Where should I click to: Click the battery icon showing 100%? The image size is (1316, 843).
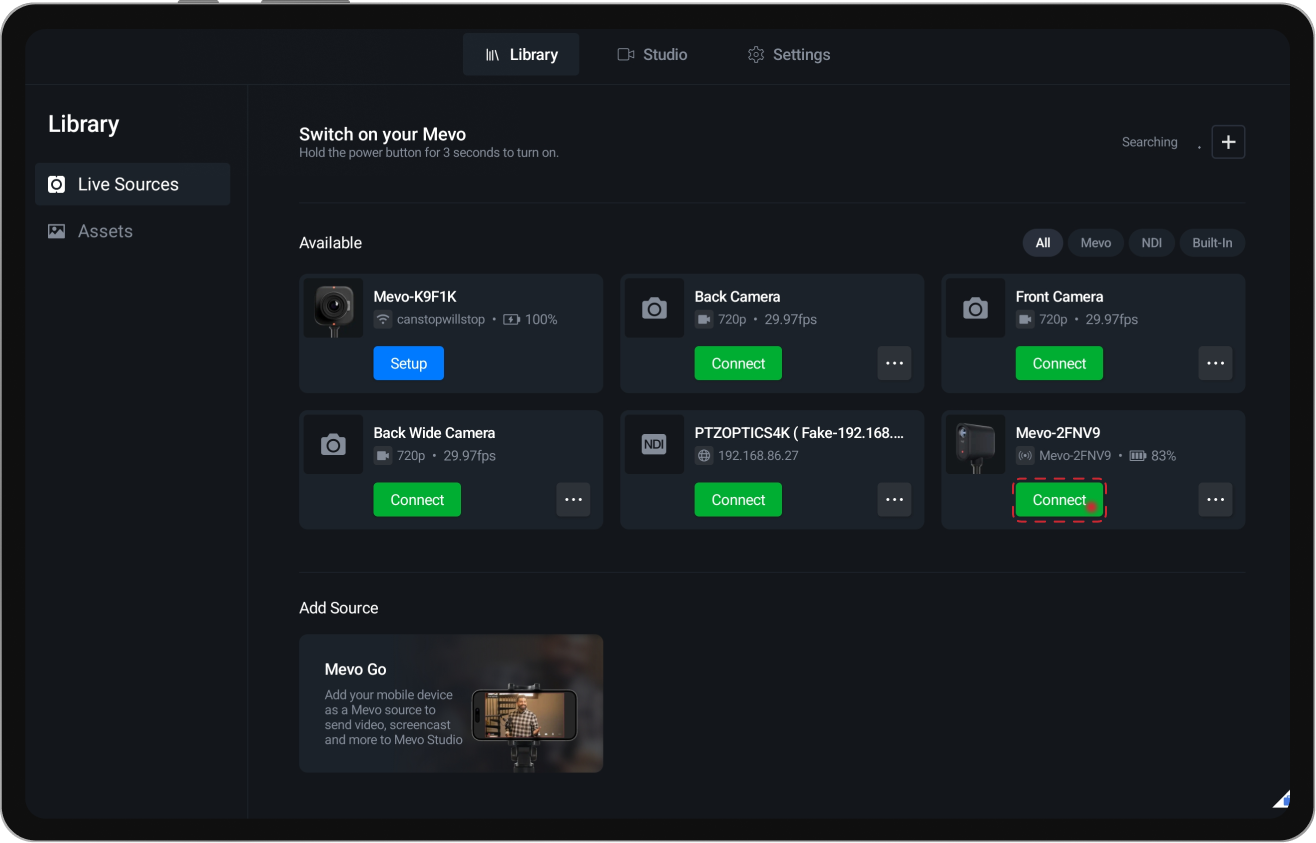pos(511,320)
